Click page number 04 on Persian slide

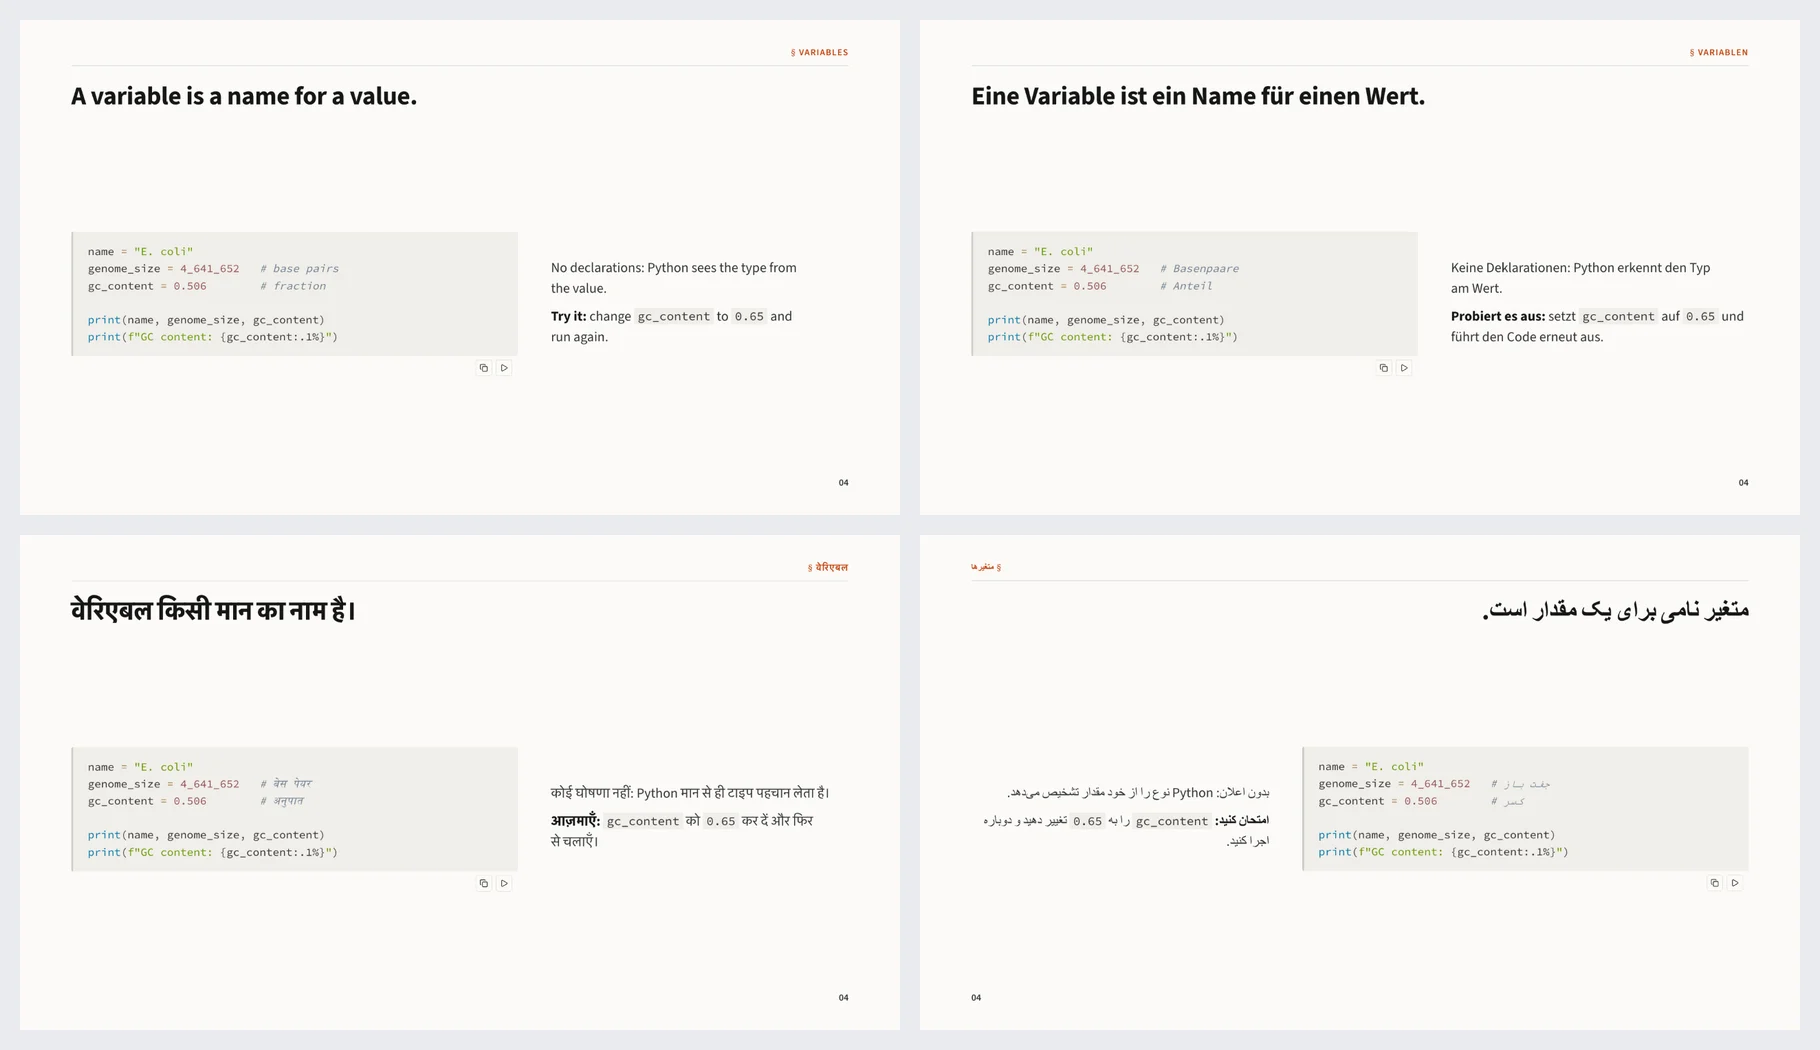click(x=976, y=998)
